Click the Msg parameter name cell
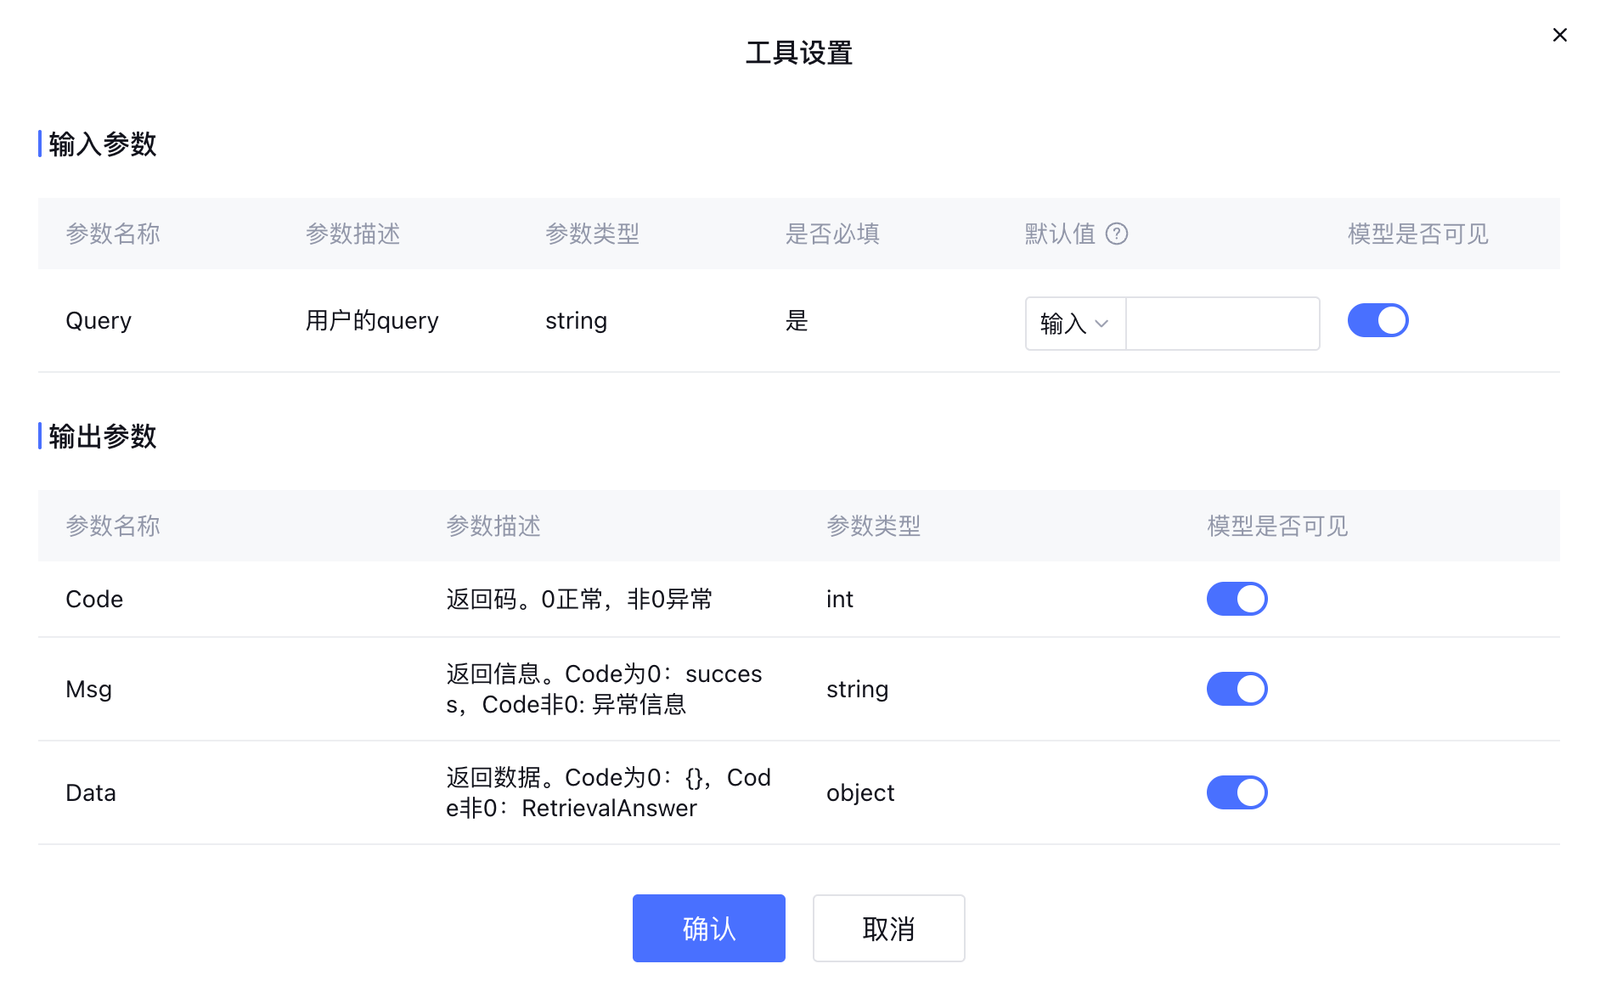The height and width of the screenshot is (992, 1600). (x=88, y=689)
